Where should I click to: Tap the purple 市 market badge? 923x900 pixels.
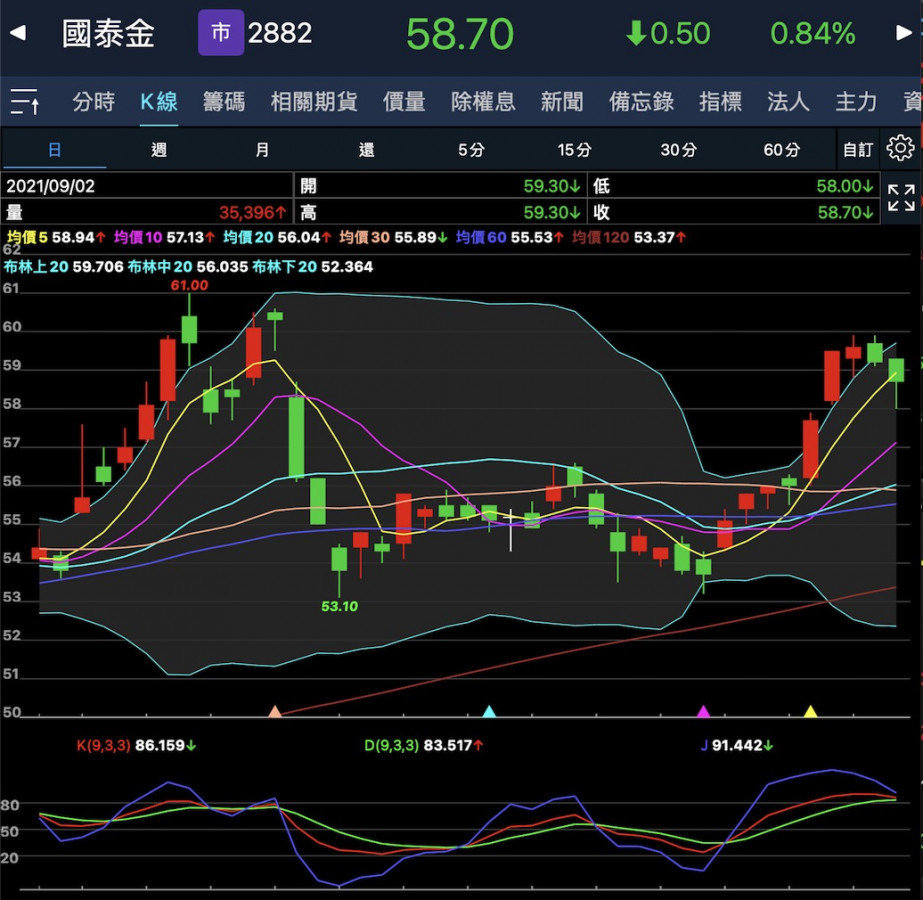[220, 33]
